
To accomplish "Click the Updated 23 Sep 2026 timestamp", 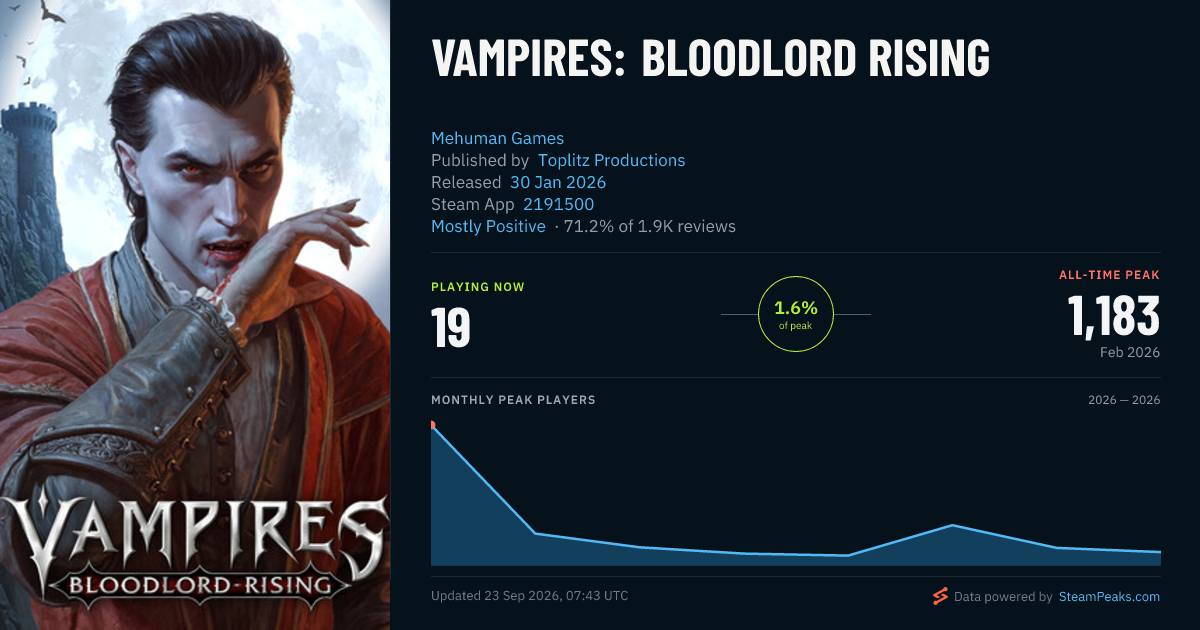I will point(530,596).
